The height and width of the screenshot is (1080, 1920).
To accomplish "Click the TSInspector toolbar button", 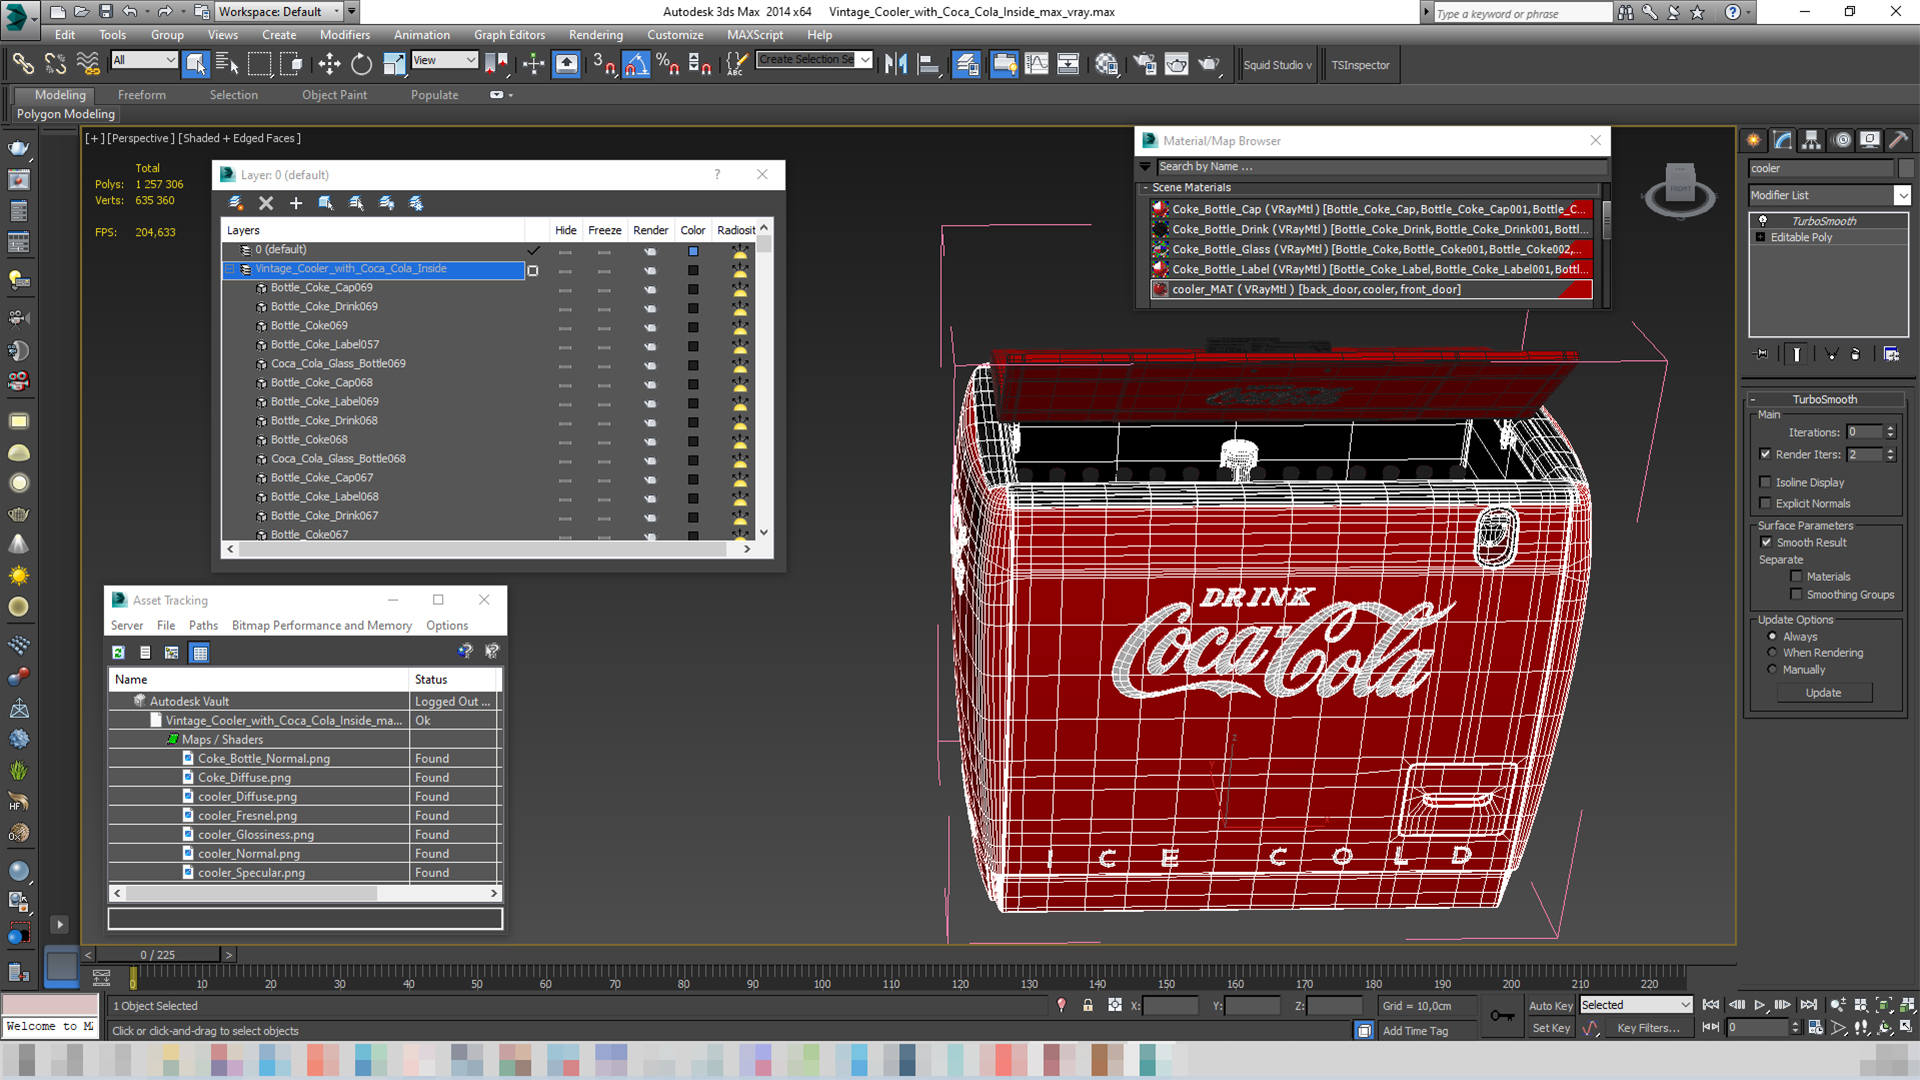I will 1360,65.
